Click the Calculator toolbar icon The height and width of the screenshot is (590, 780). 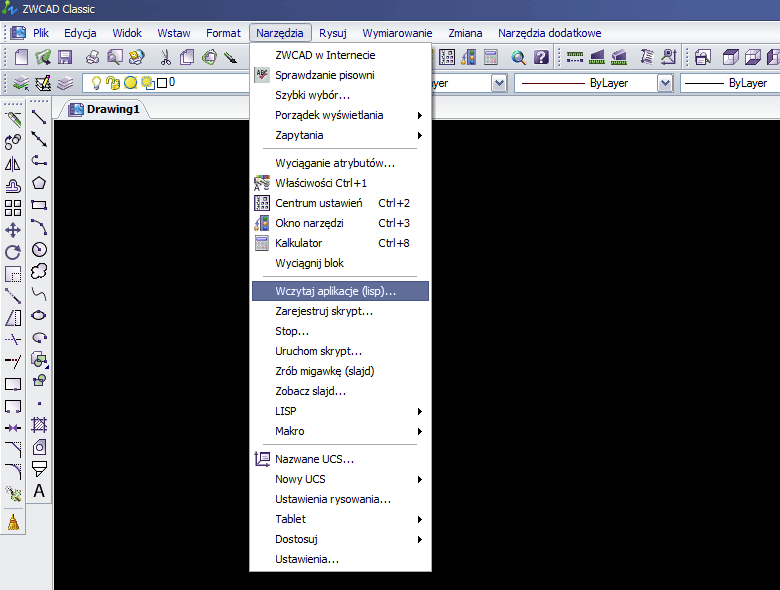coord(490,57)
